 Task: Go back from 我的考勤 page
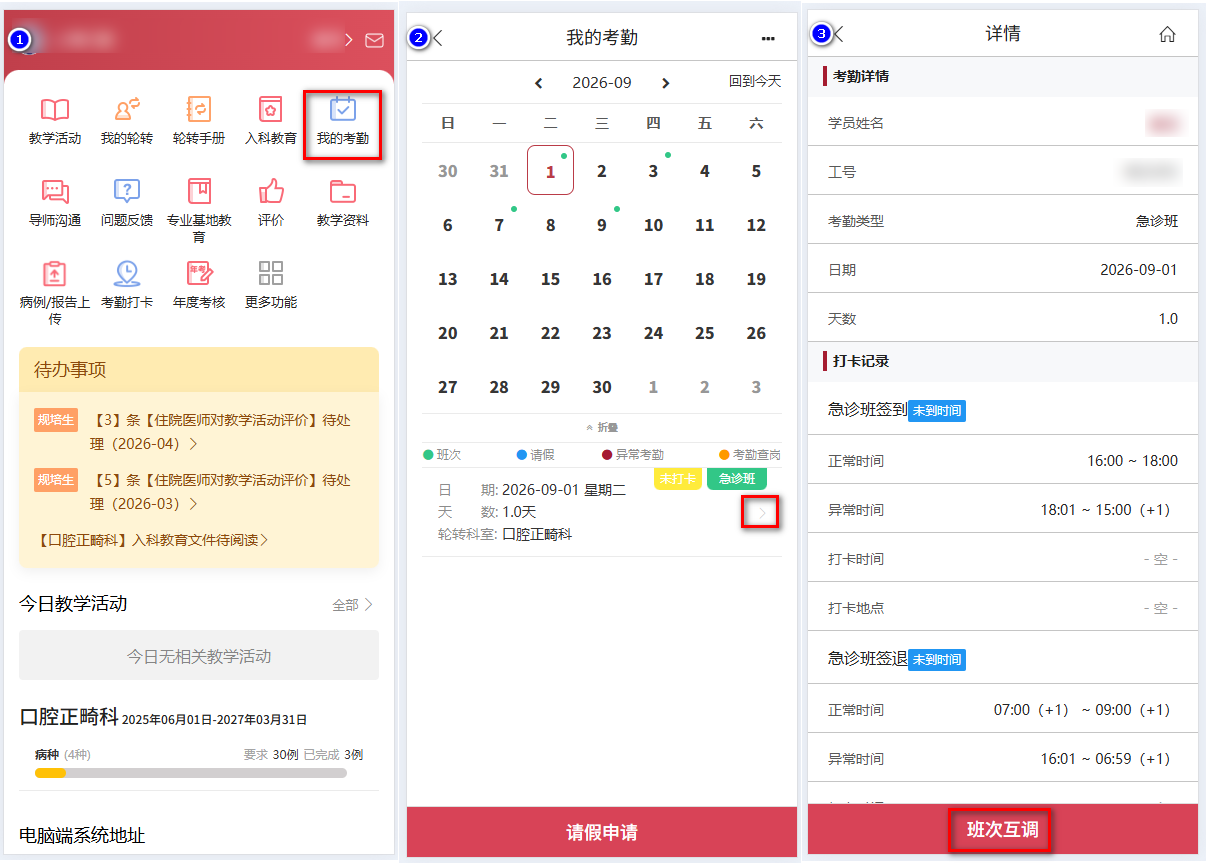[437, 38]
